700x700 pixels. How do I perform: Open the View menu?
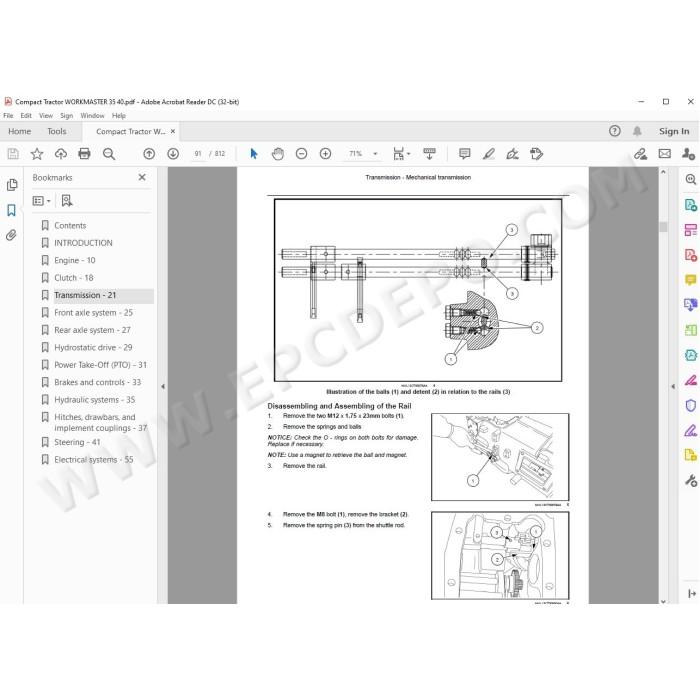[46, 116]
